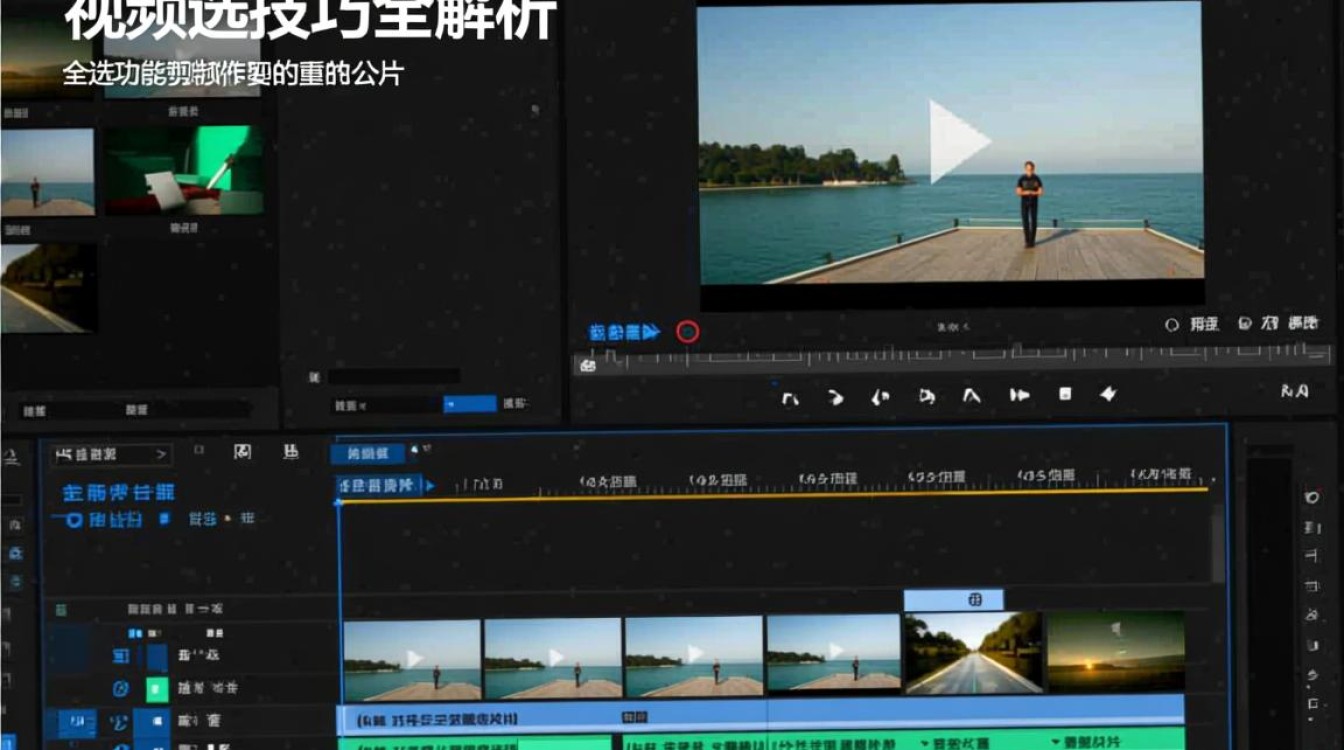The image size is (1344, 750).
Task: Select the man-on-pier thumbnail in the media bin
Action: click(48, 171)
